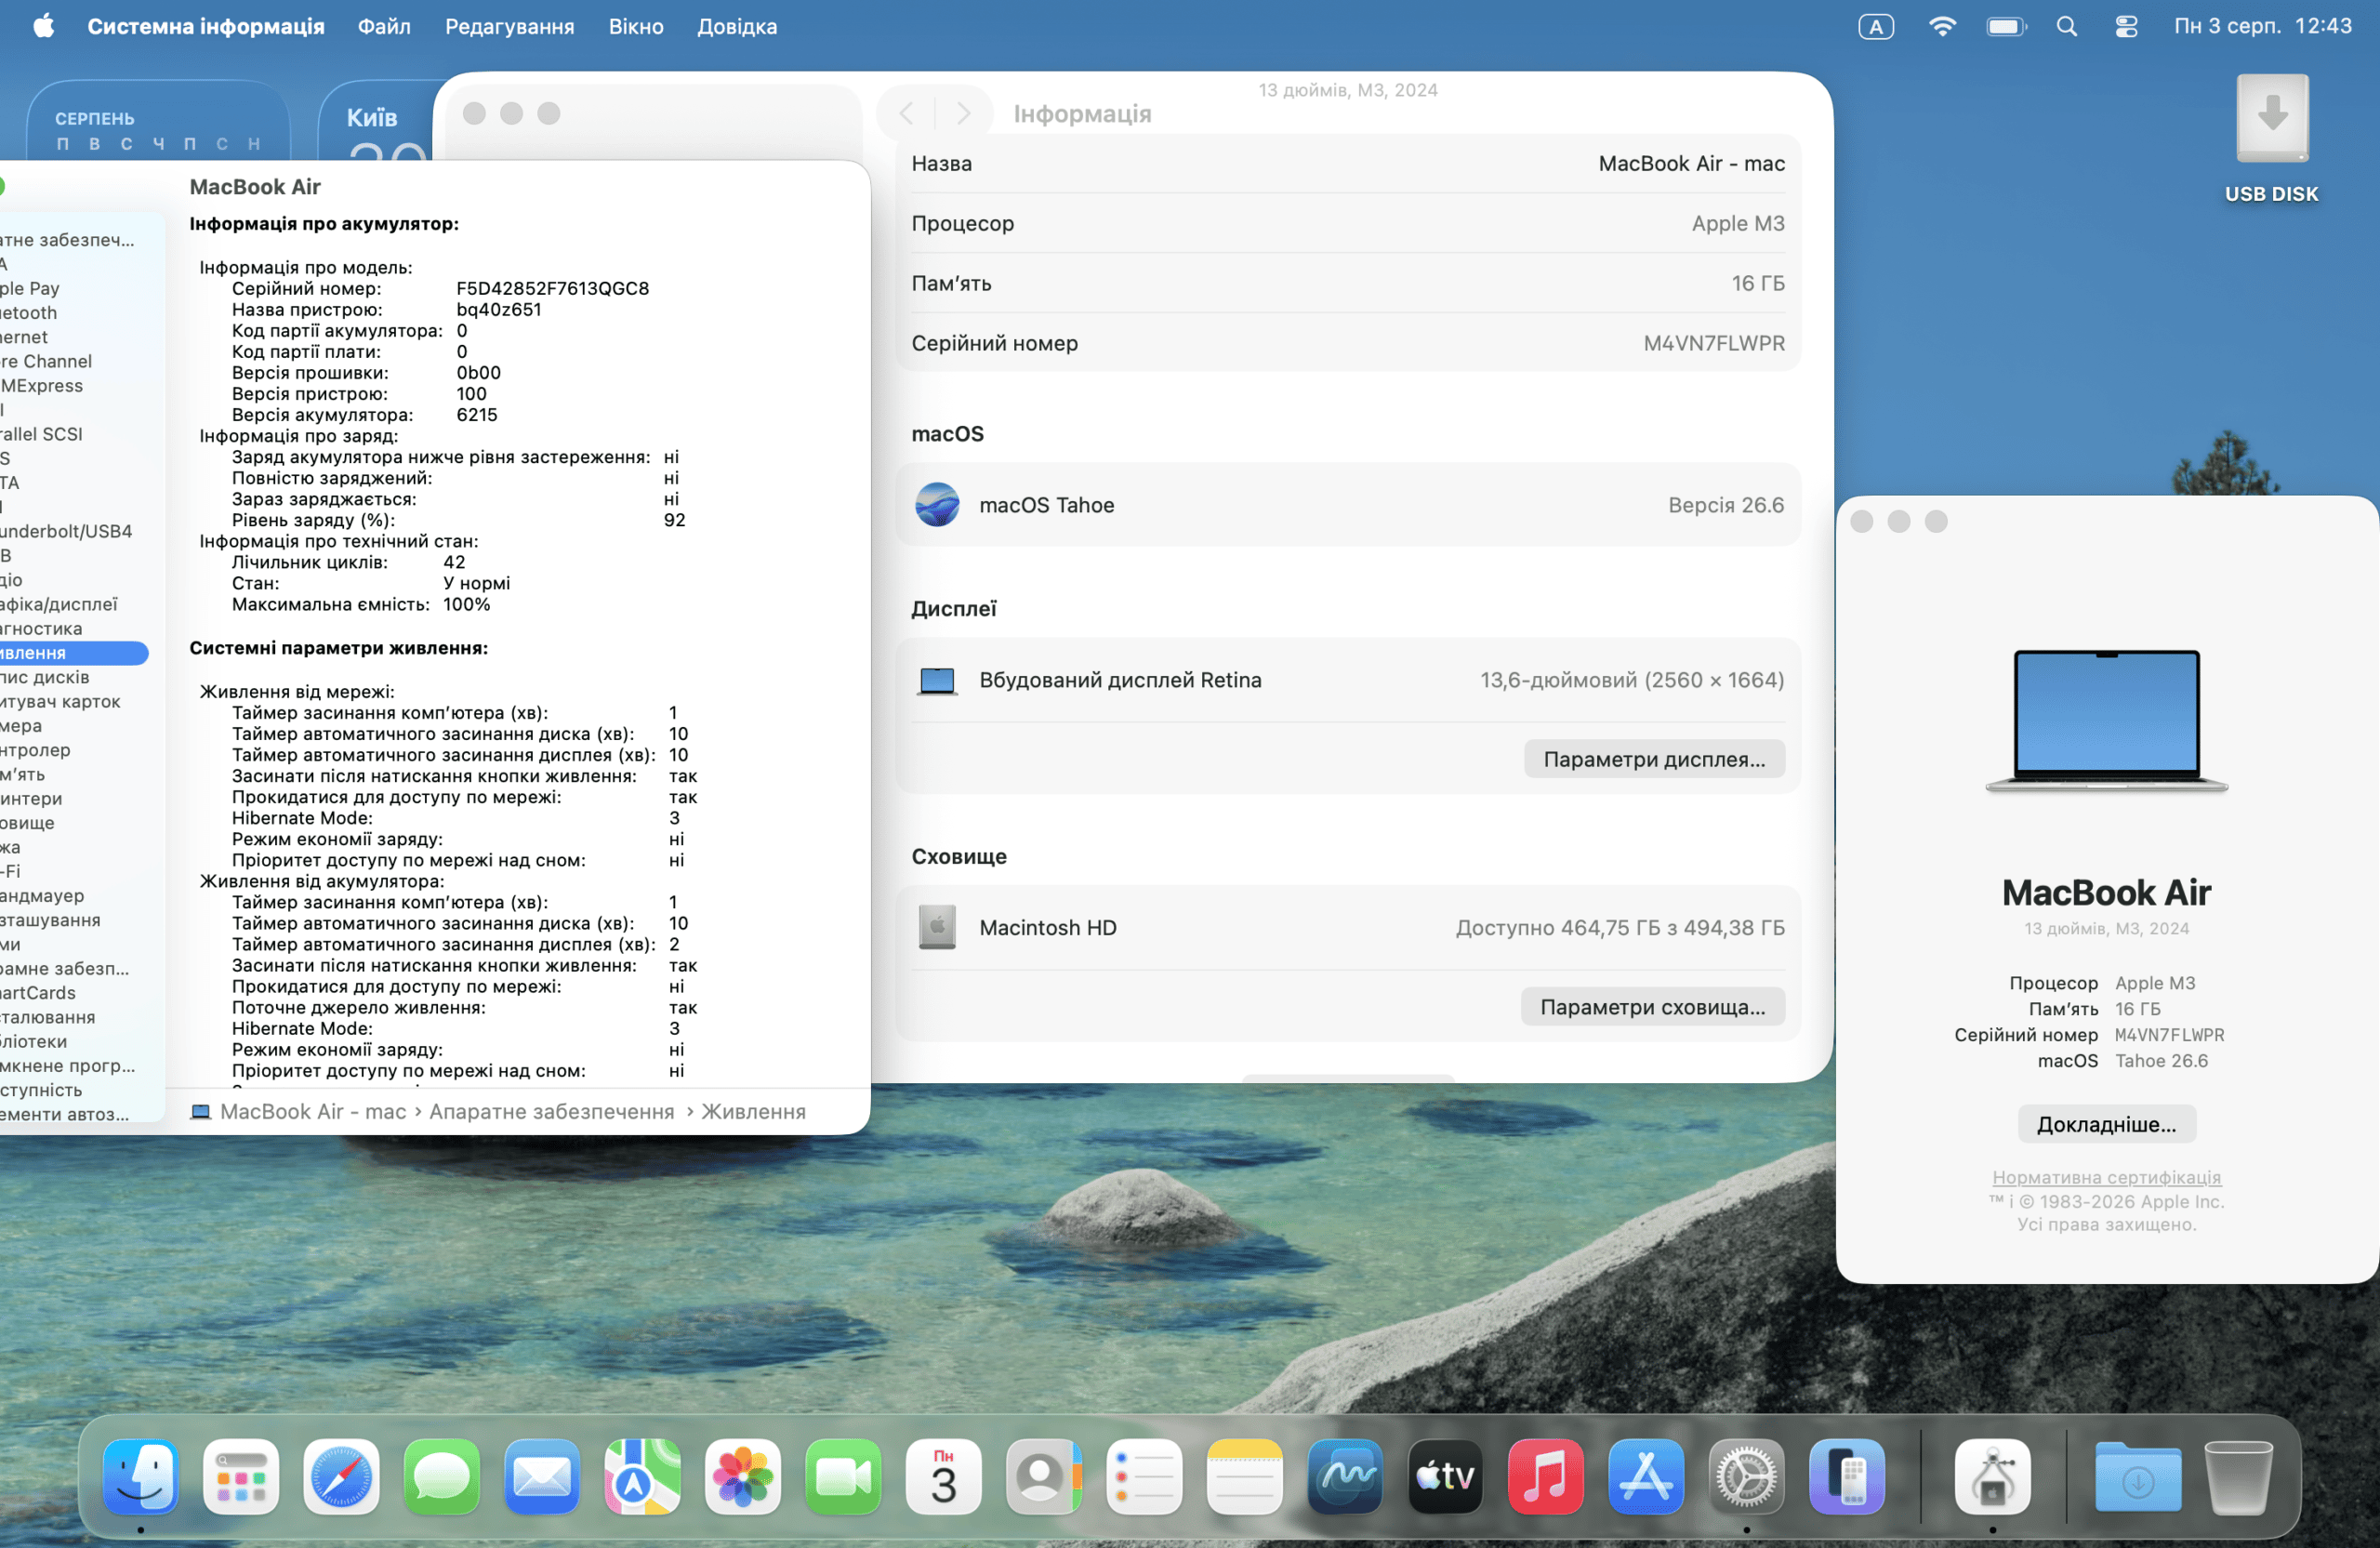Switch to System Settings in the Dock
Screen dimensions: 2380x1548
(1747, 1476)
